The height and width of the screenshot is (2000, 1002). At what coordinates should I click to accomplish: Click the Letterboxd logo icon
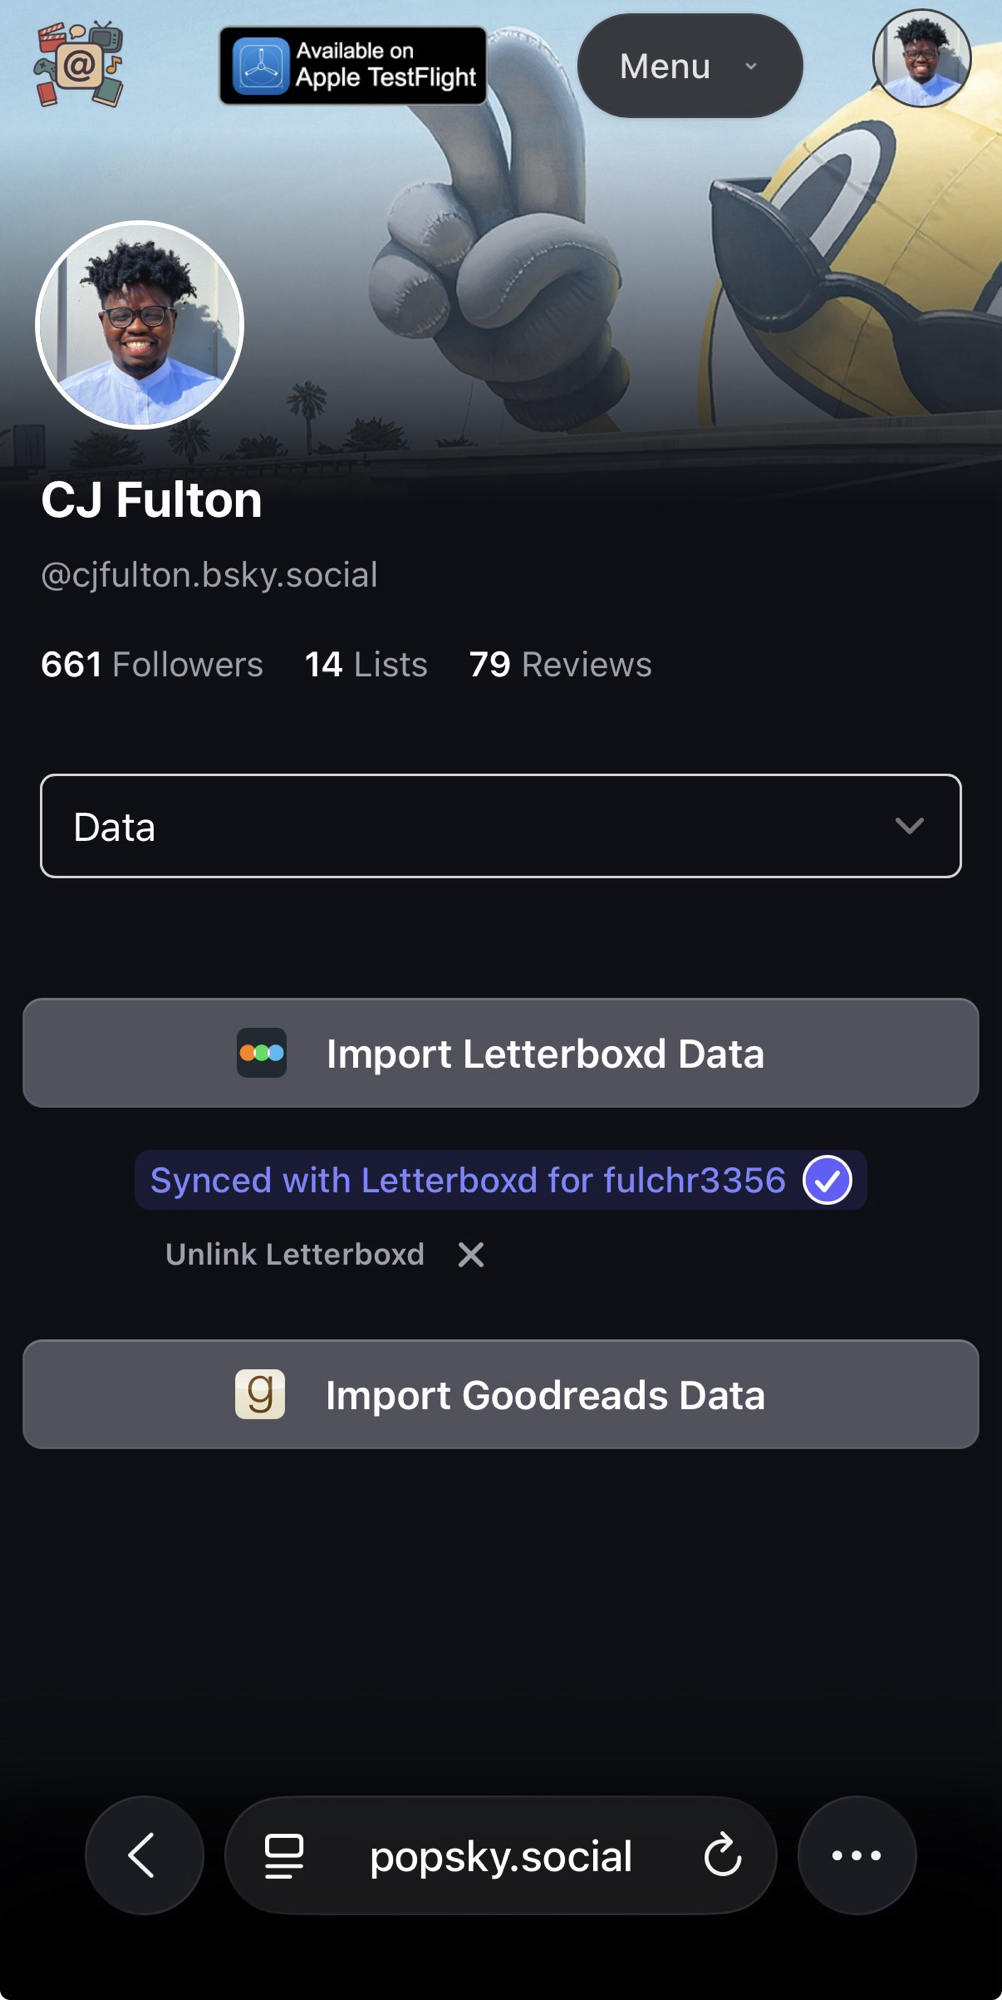pos(262,1053)
